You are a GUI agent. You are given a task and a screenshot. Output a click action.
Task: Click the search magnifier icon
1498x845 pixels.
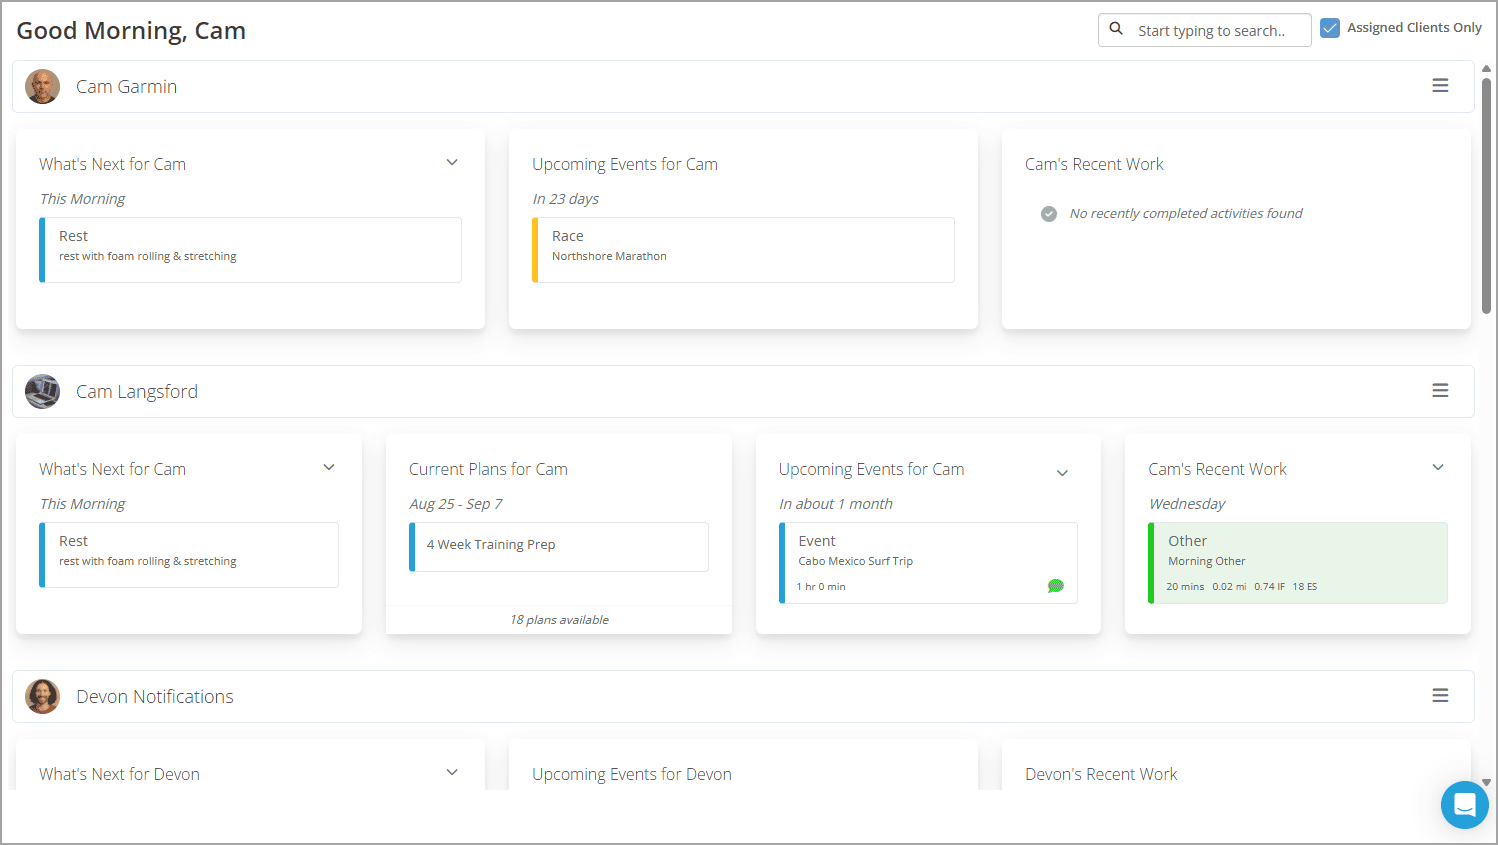pos(1116,29)
